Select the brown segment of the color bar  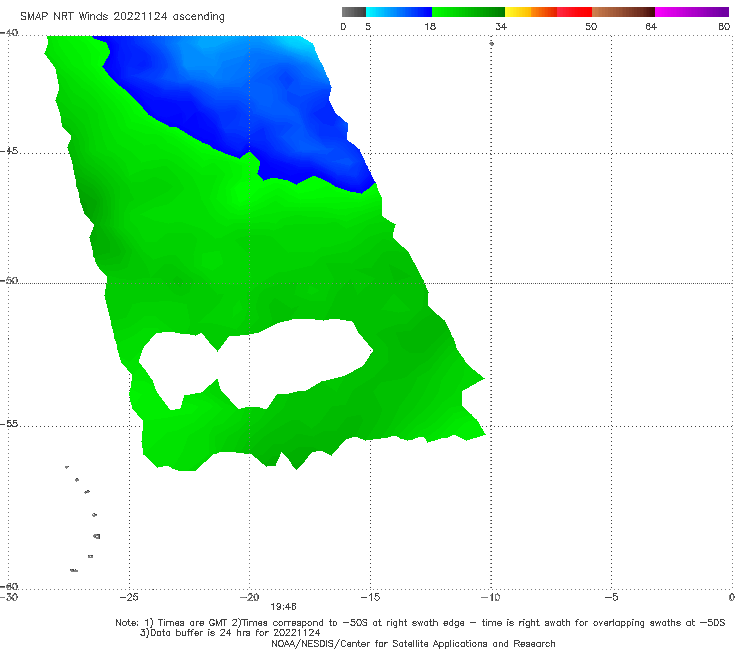point(623,12)
